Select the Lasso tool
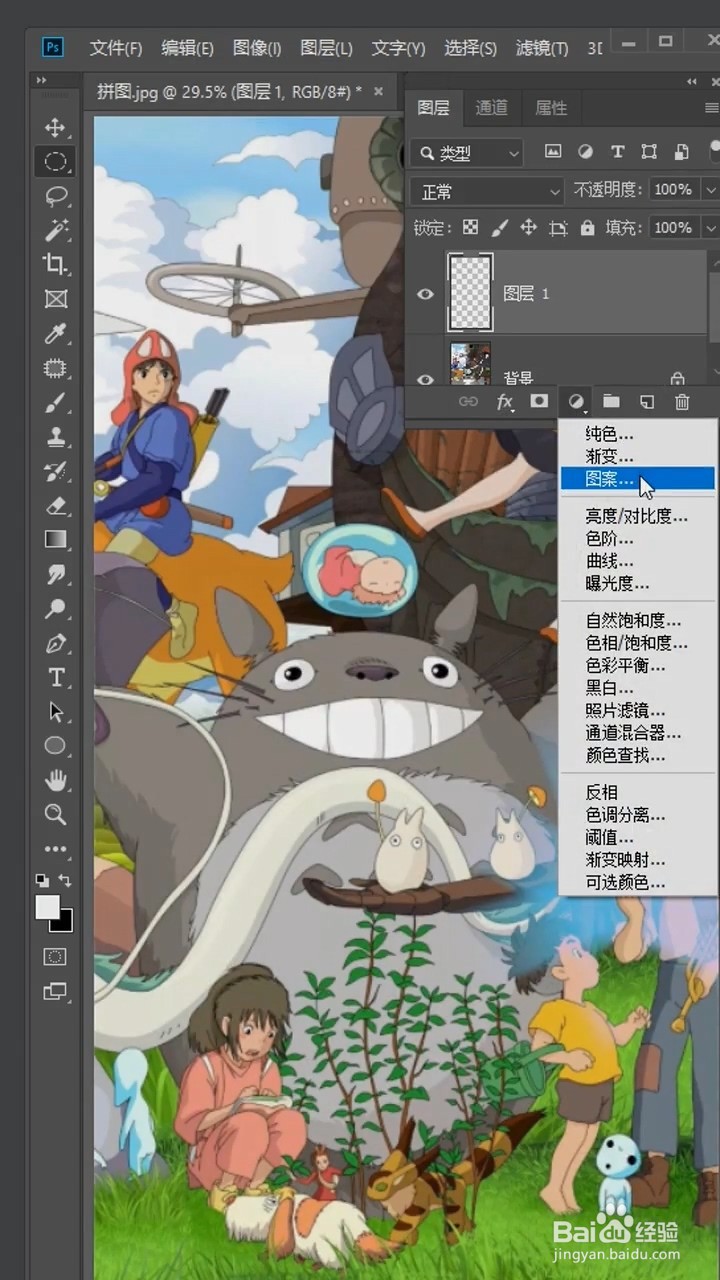720x1280 pixels. tap(55, 196)
